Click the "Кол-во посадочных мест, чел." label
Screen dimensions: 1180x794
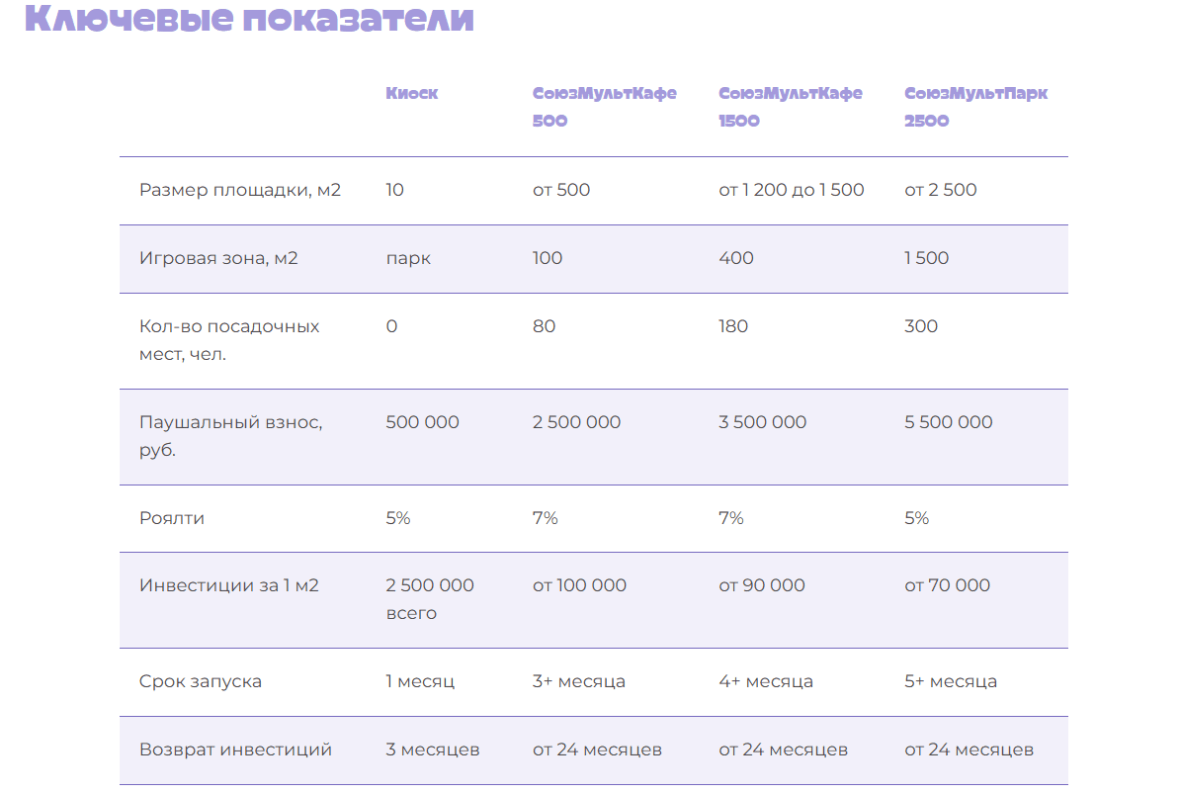click(x=229, y=340)
